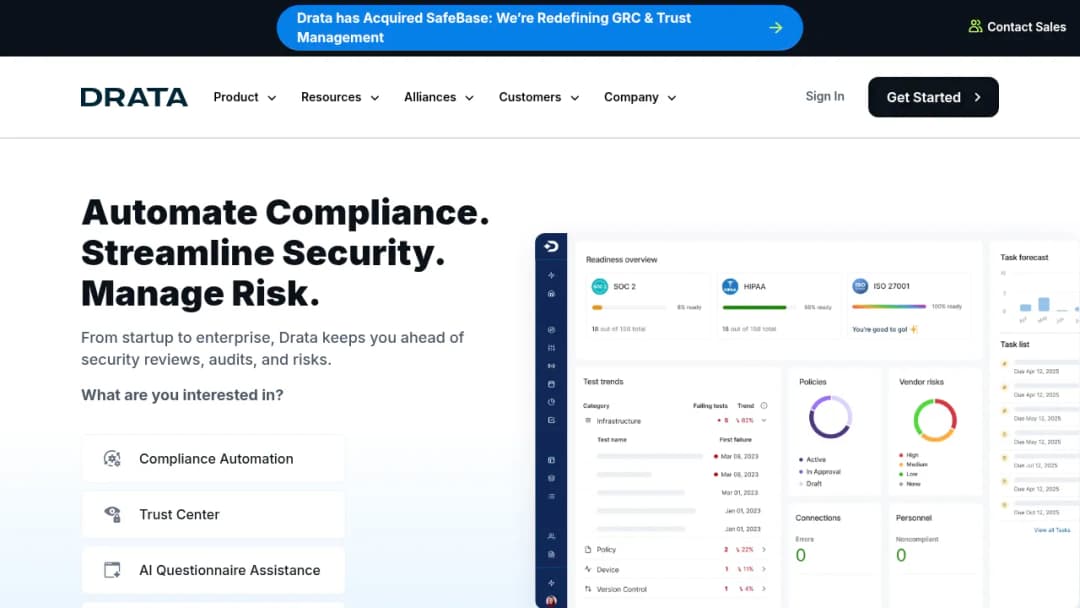Screen dimensions: 1080x608
Task: Select the Compliance Automation gear icon
Action: 112,459
